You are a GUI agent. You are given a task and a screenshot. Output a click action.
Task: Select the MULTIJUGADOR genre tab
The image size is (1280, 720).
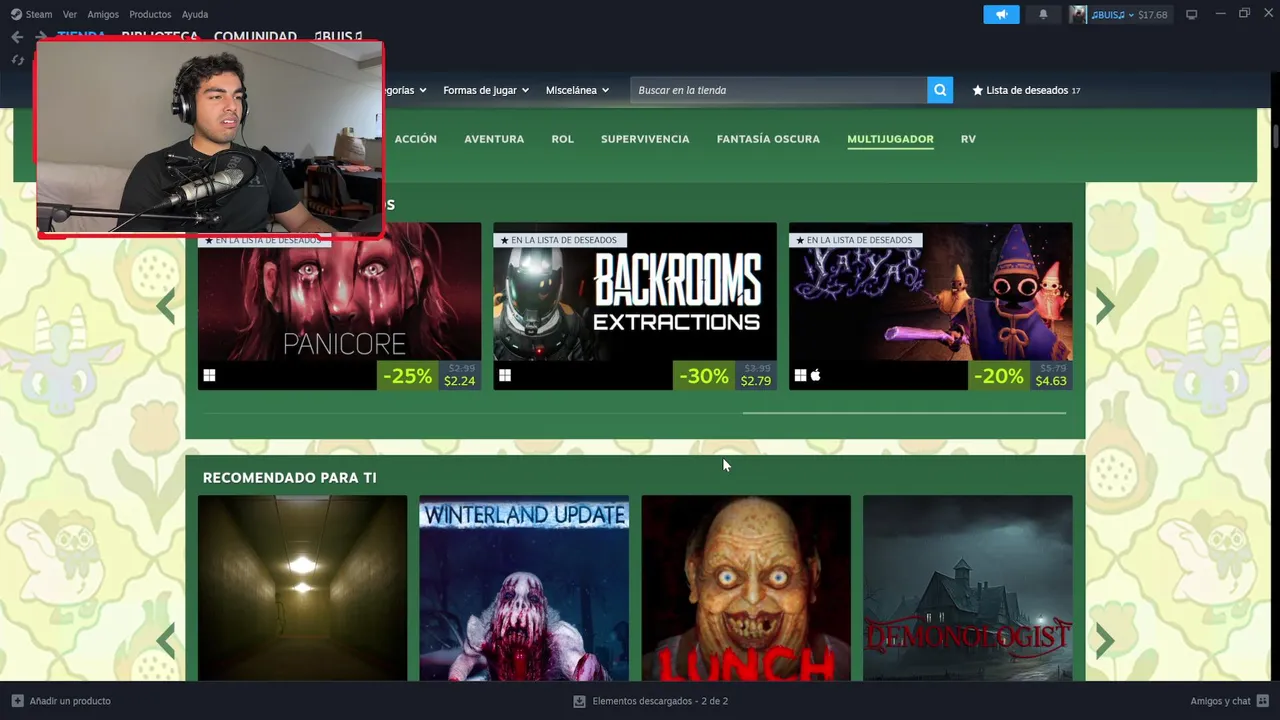(x=890, y=139)
